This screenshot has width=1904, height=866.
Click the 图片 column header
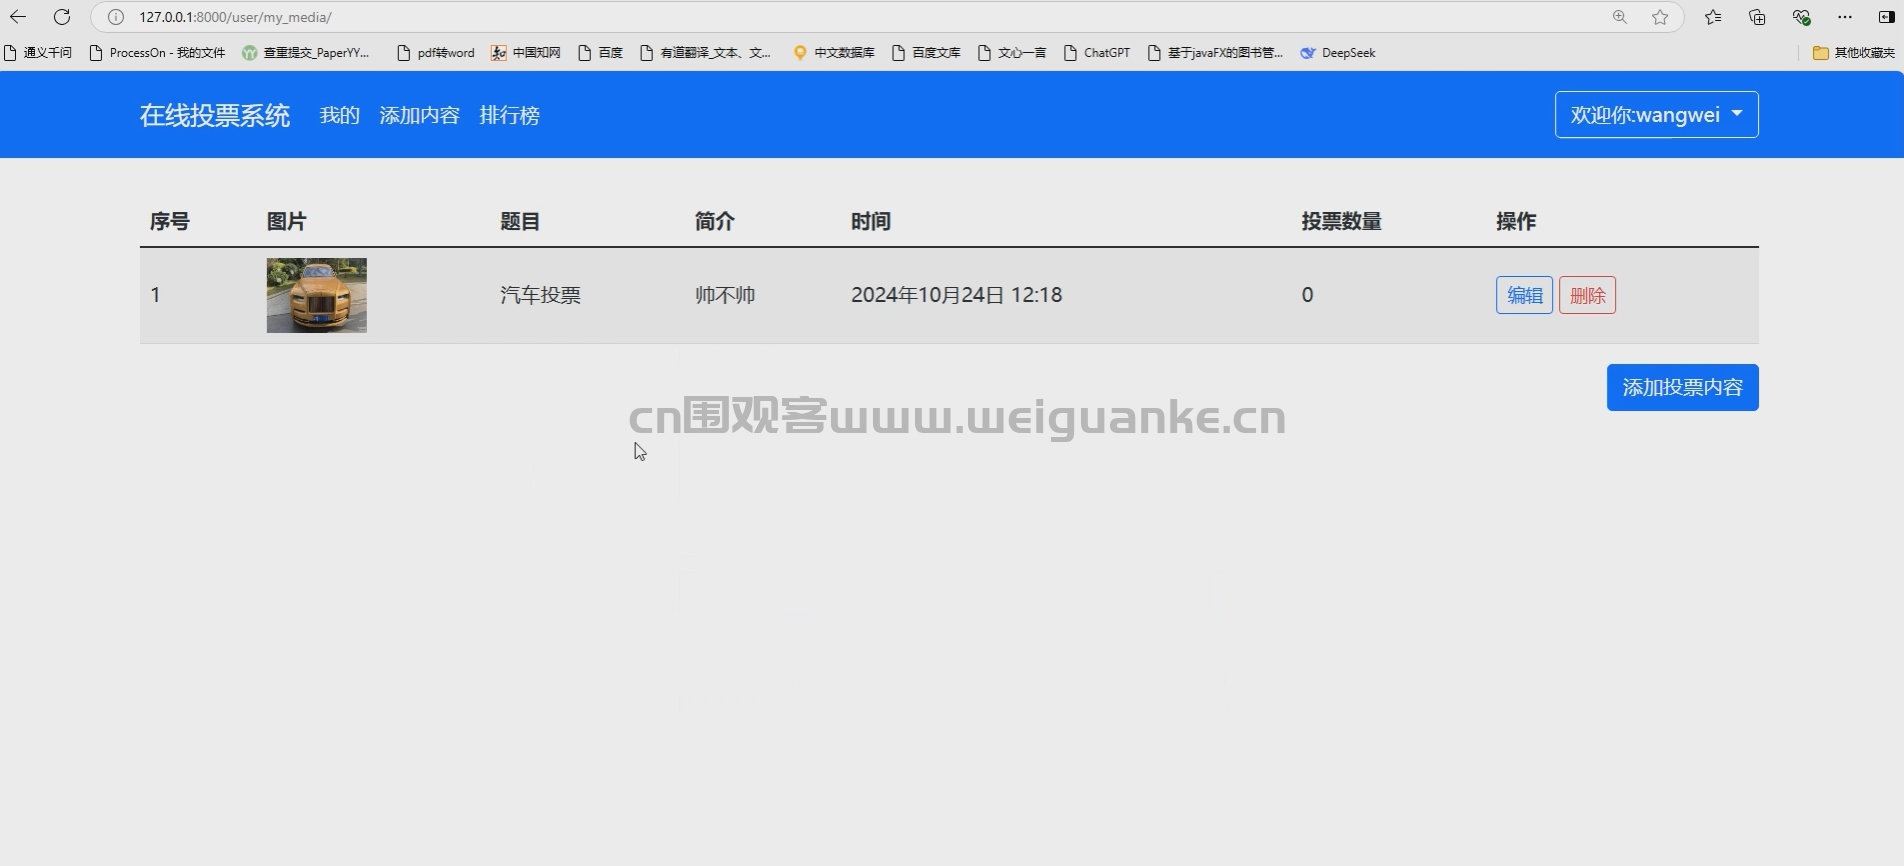click(287, 221)
